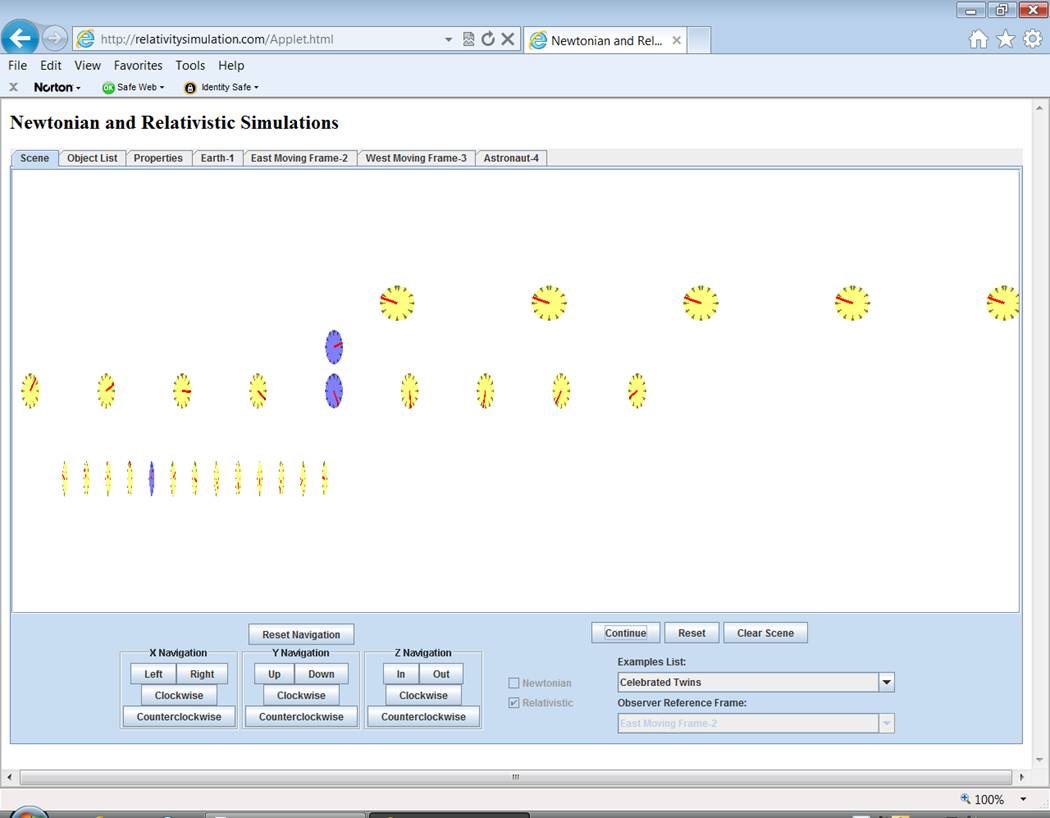Click the horizontal scrollbar thumb

pos(515,777)
